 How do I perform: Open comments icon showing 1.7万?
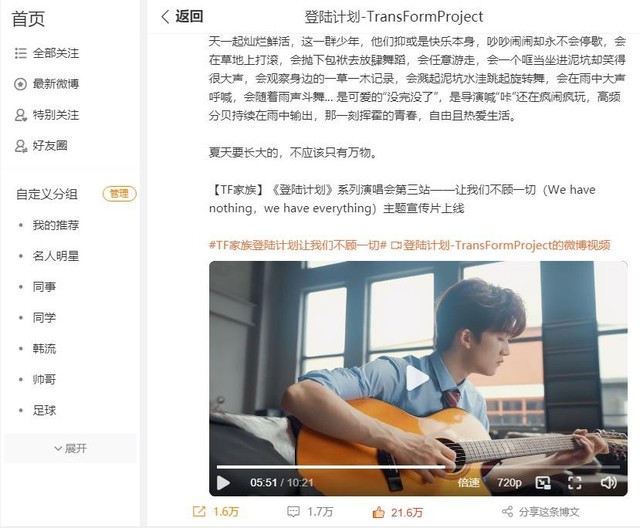pos(293,512)
